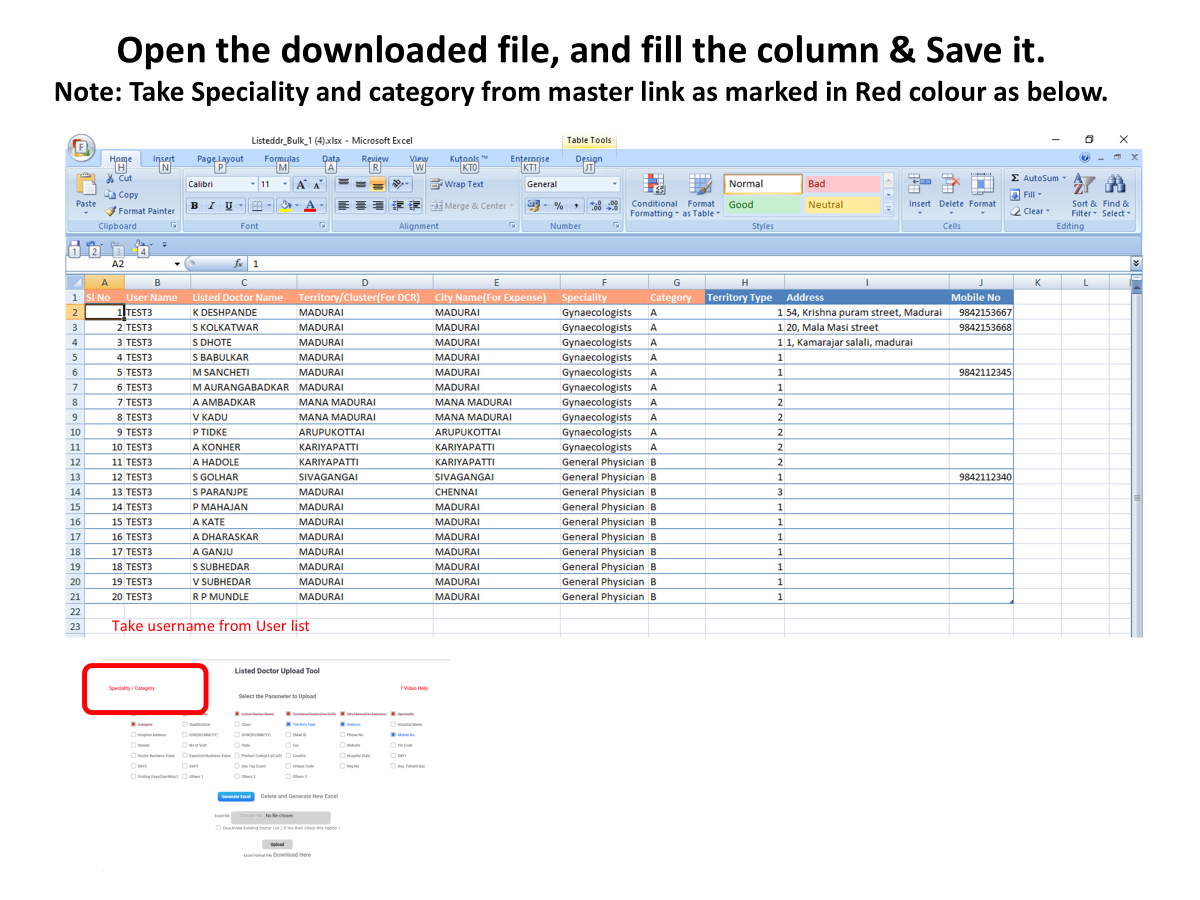
Task: Open the Review ribbon tab
Action: pos(375,159)
